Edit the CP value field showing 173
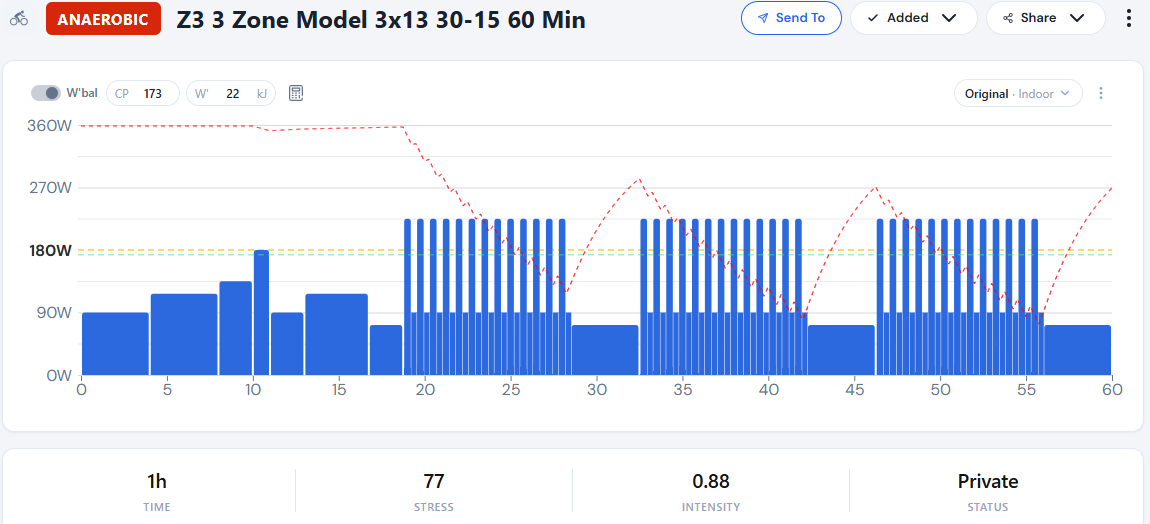 pos(143,93)
